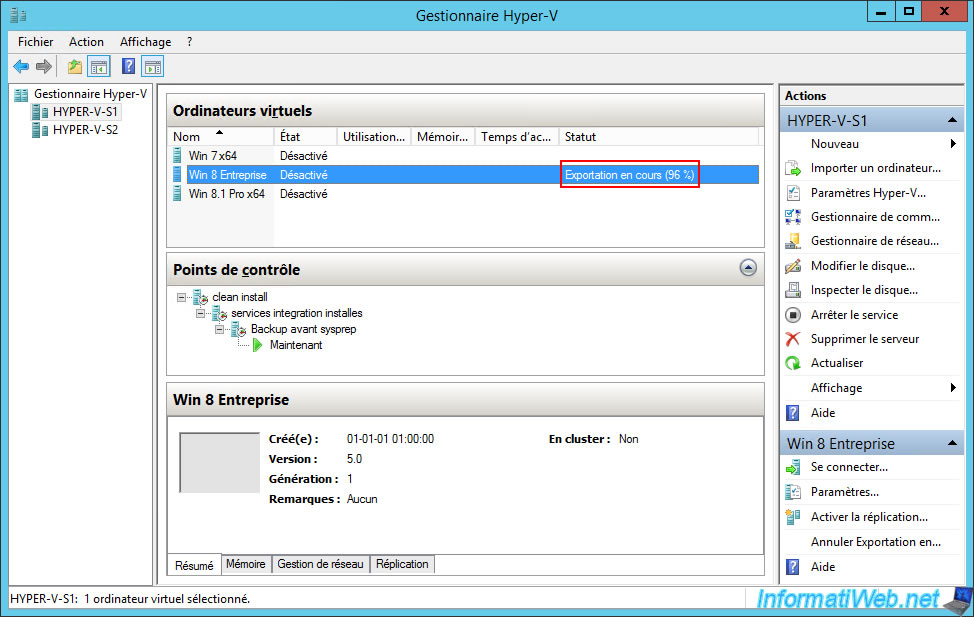Click the green Maintenant arrow icon

tap(258, 345)
